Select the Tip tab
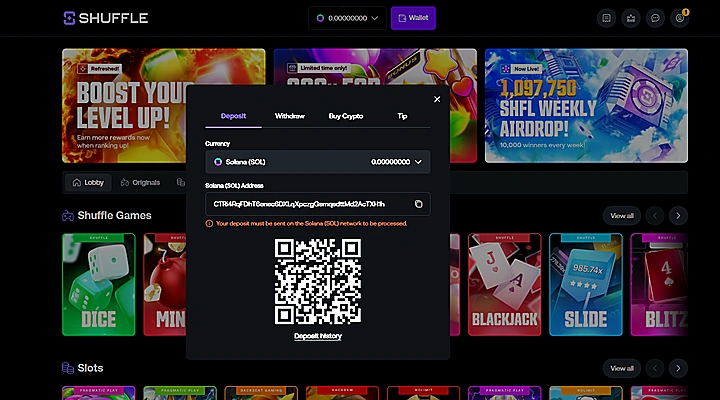 coord(402,116)
